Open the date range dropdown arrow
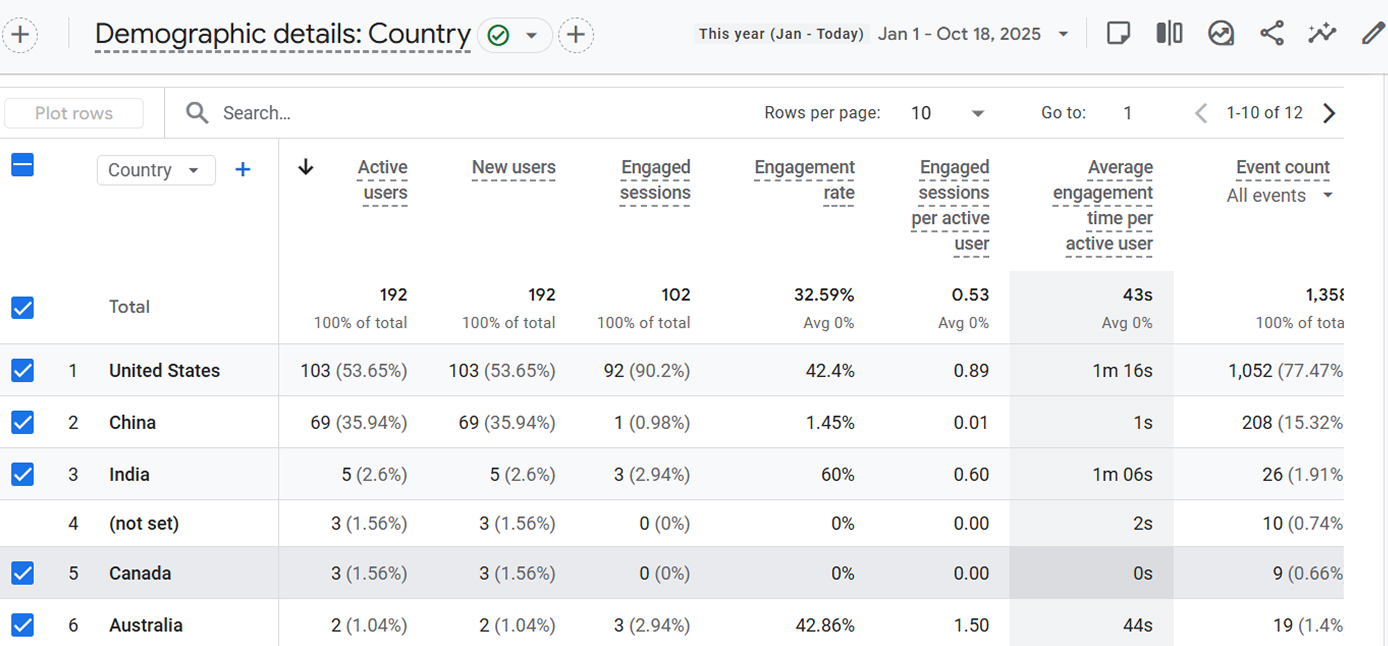The height and width of the screenshot is (646, 1388). point(1063,34)
